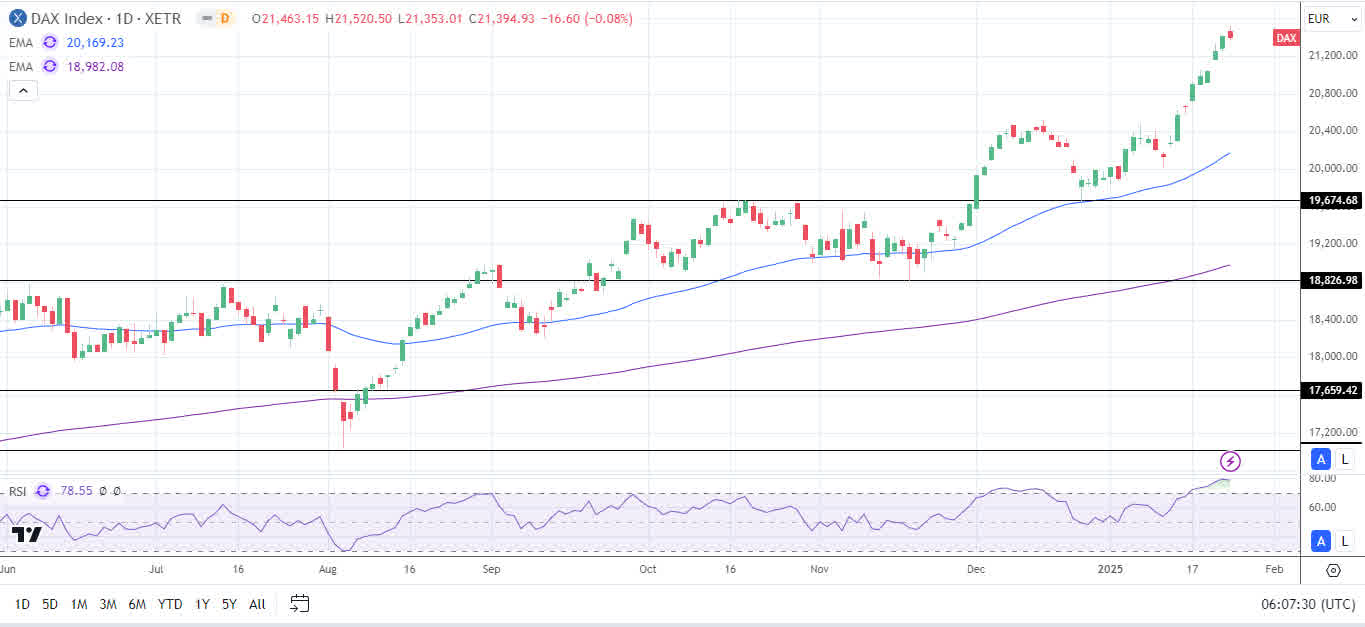Select the 1M time range

[79, 604]
